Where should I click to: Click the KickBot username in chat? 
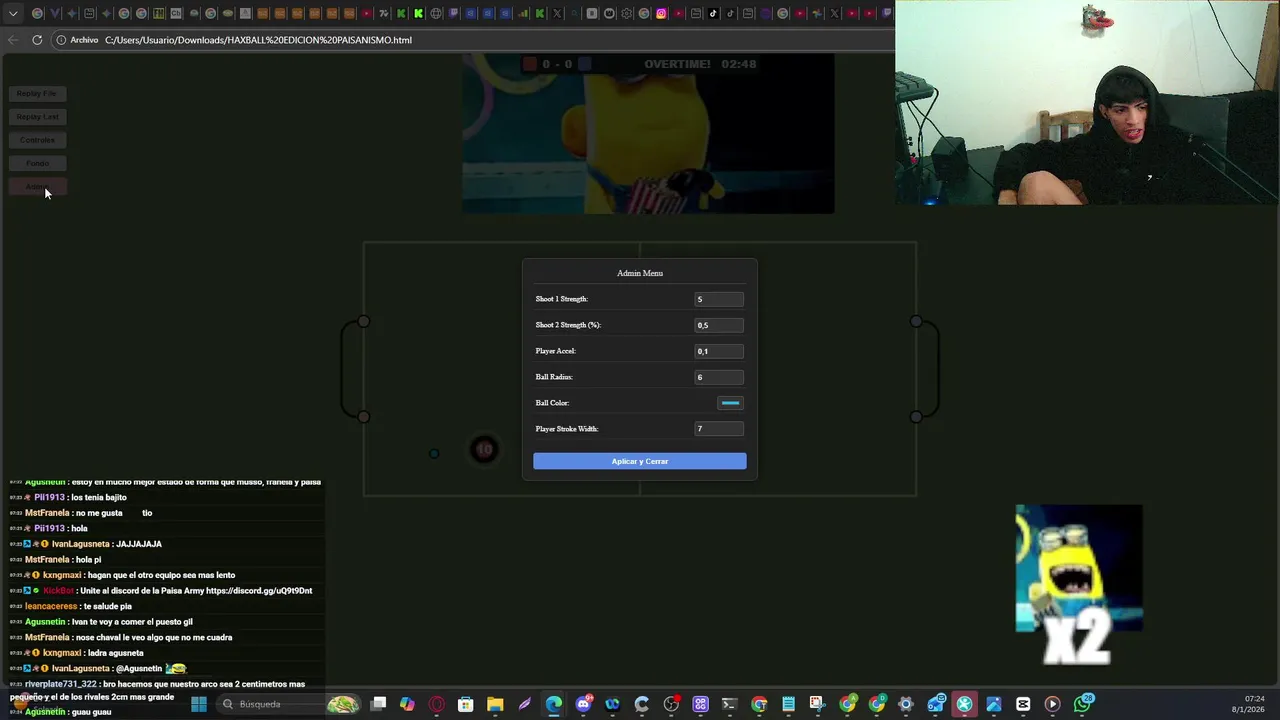(x=58, y=591)
